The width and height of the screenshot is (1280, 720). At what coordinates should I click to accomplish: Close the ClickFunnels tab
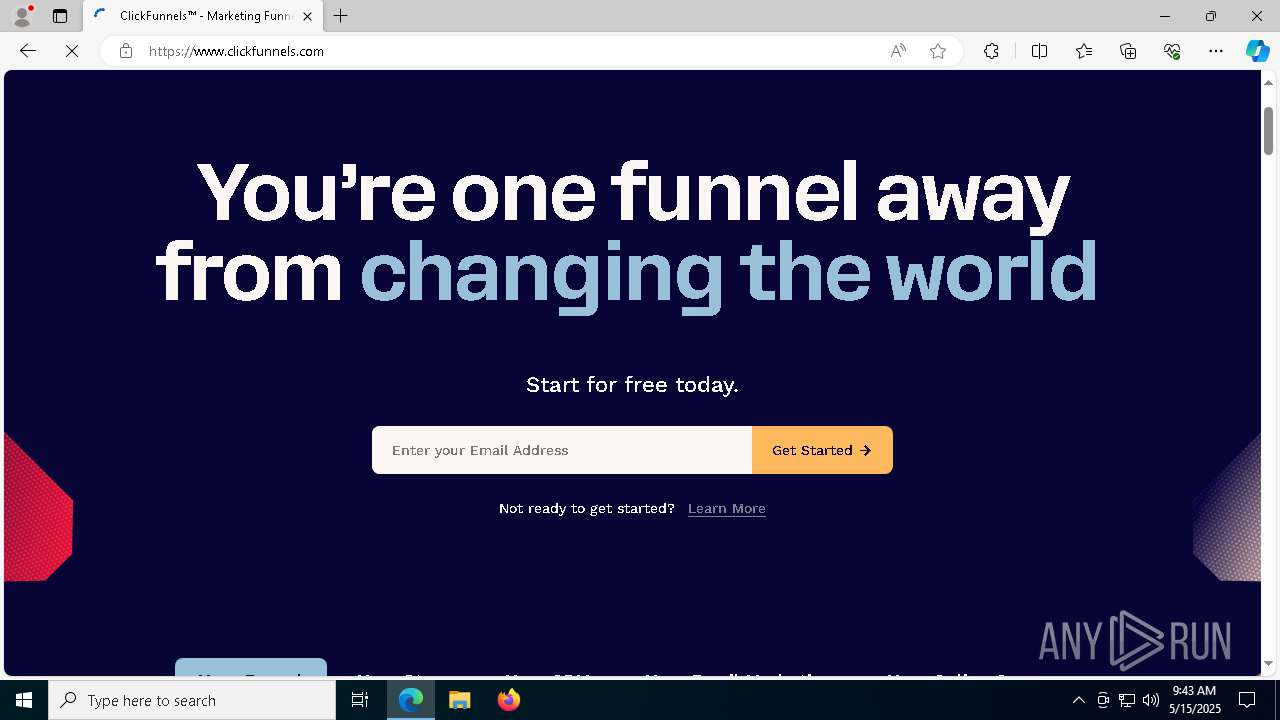click(x=307, y=16)
